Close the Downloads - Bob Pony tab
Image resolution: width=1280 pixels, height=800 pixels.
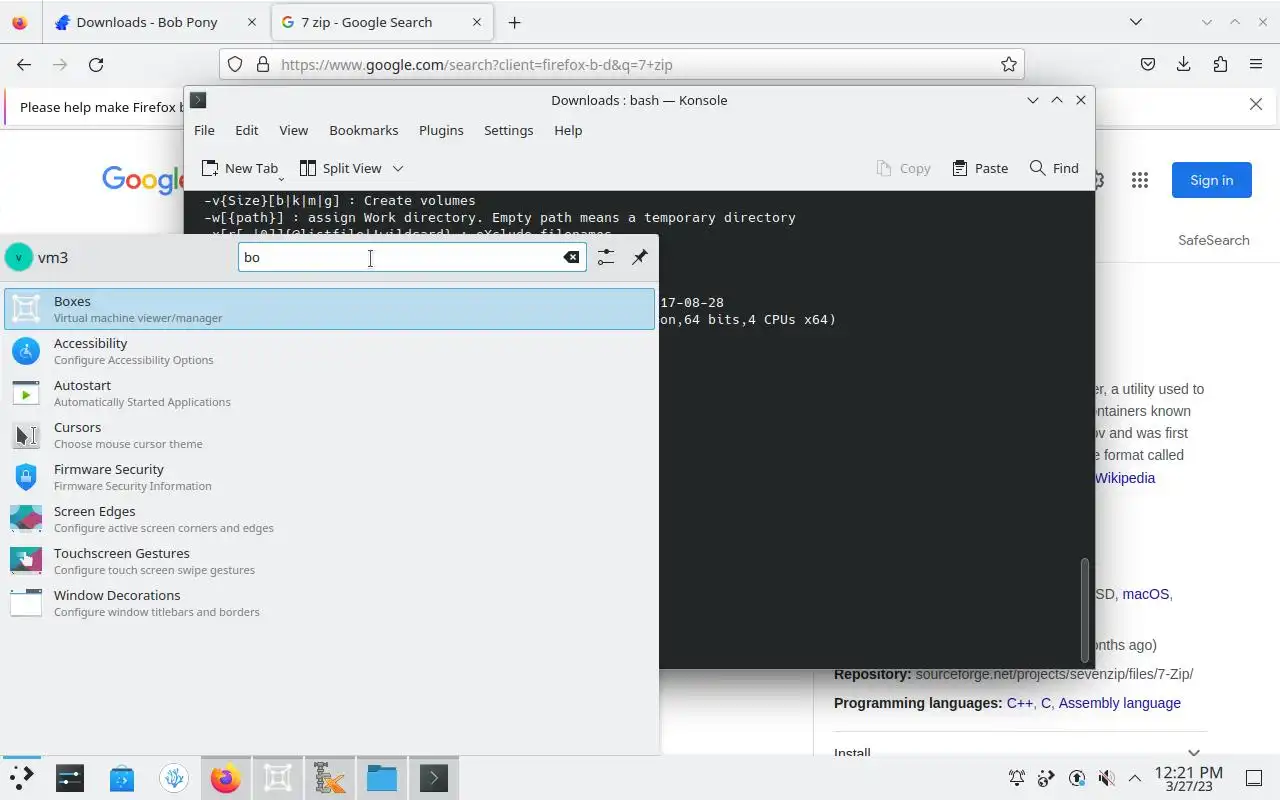253,22
